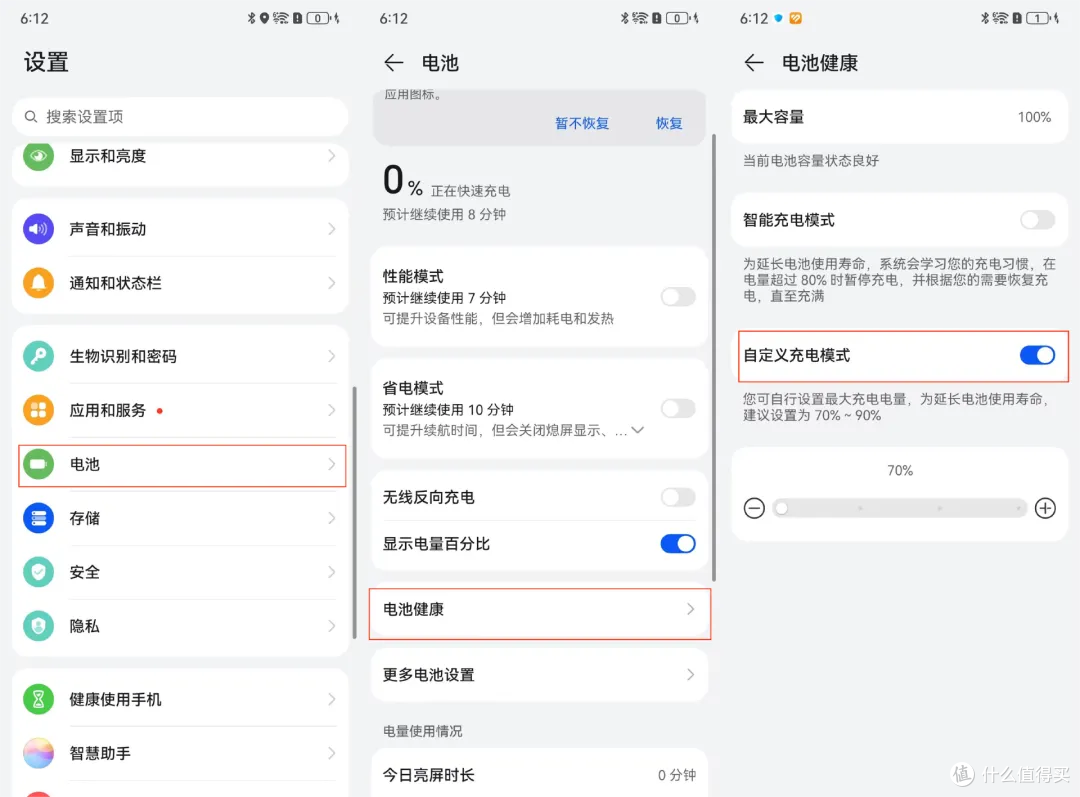Tap the security shield icon
Screen dimensions: 1080x797
[x=38, y=572]
